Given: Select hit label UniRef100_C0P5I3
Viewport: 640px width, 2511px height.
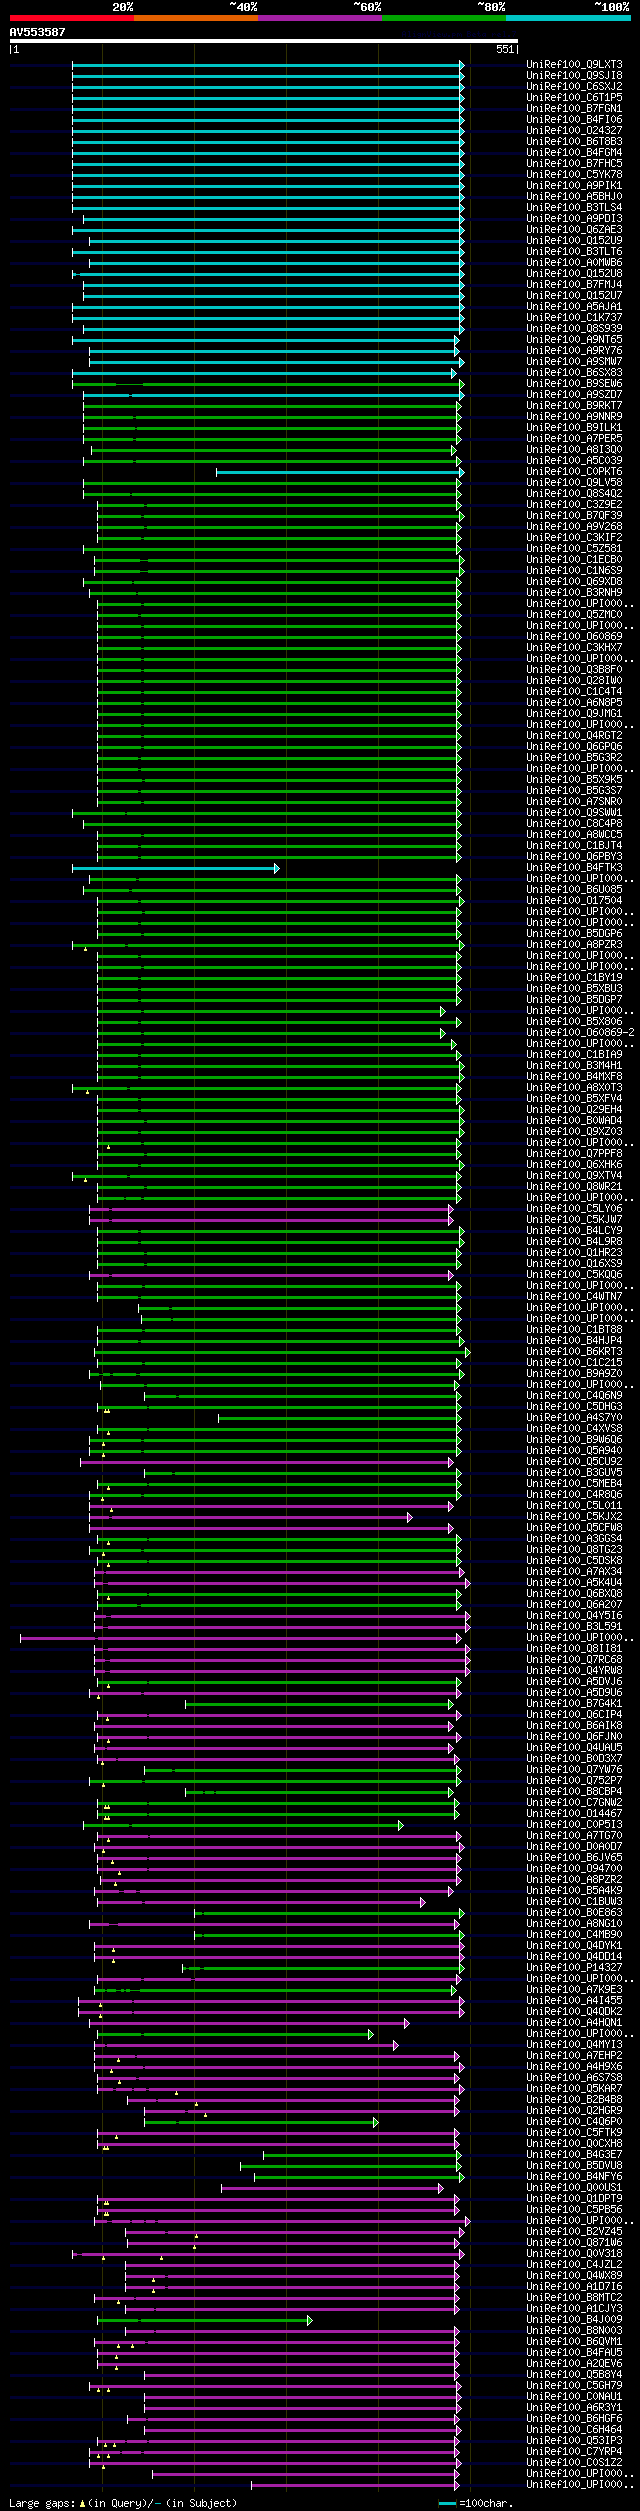Looking at the screenshot, I should pos(574,1825).
